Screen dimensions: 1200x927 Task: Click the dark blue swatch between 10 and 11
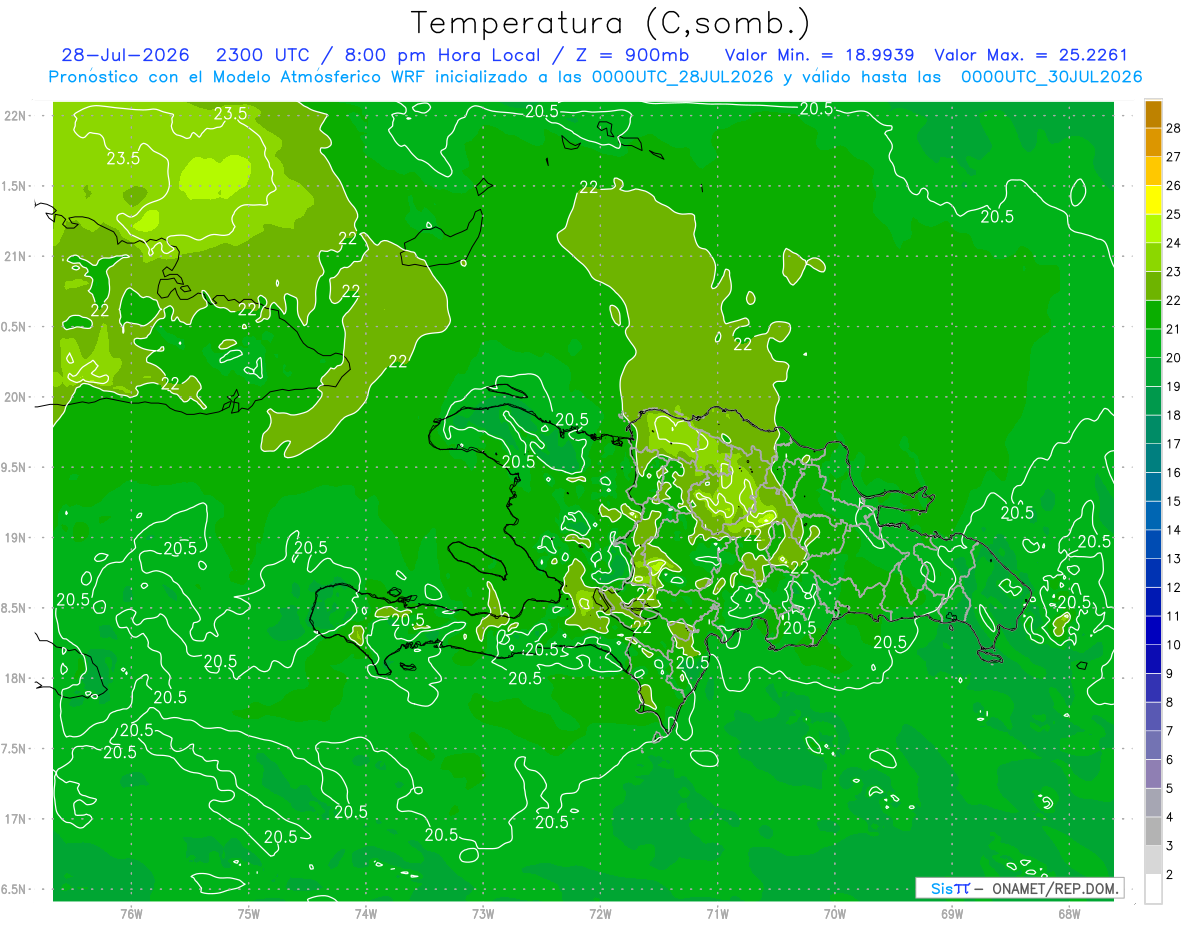click(x=1153, y=631)
